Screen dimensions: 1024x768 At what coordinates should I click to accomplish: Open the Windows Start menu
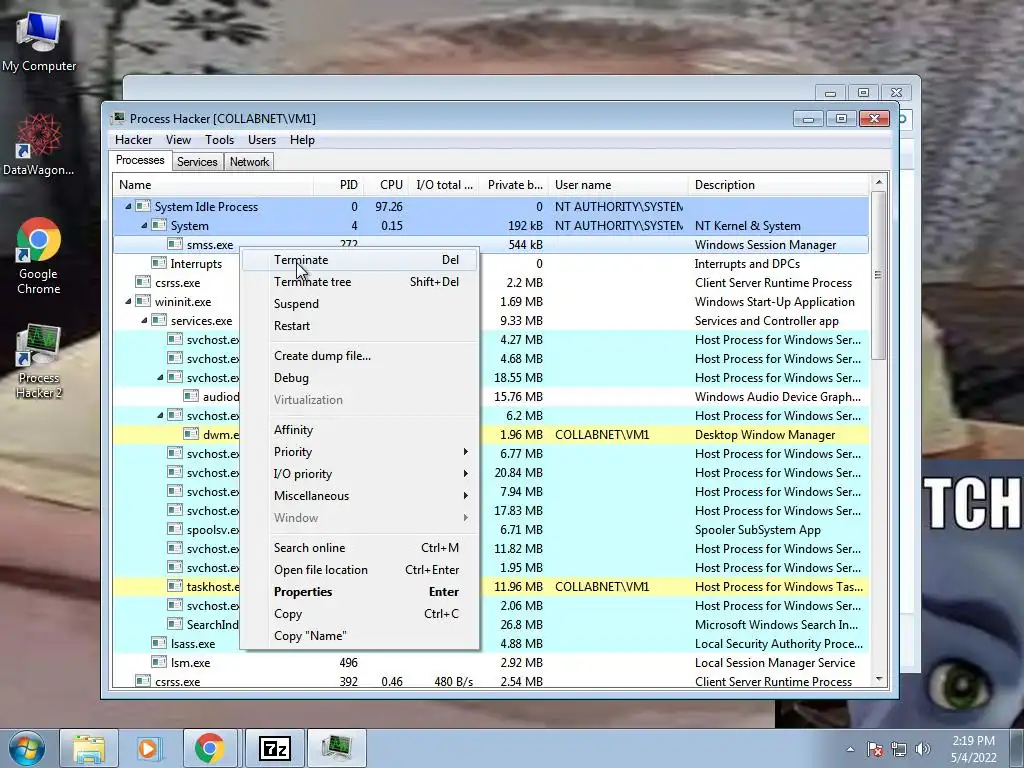point(26,748)
